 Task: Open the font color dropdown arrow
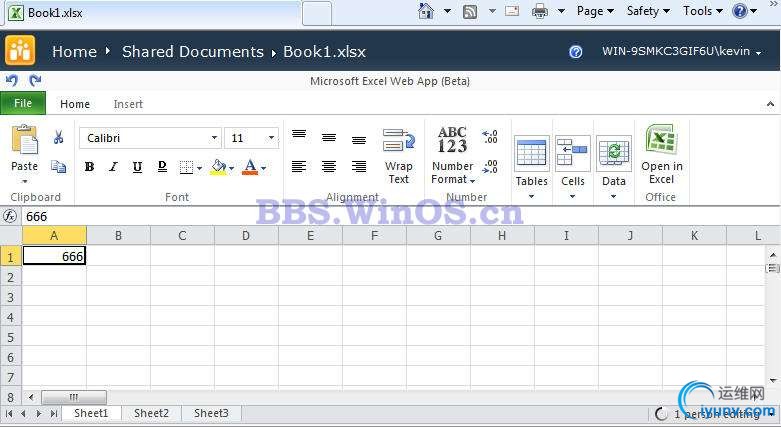[263, 168]
